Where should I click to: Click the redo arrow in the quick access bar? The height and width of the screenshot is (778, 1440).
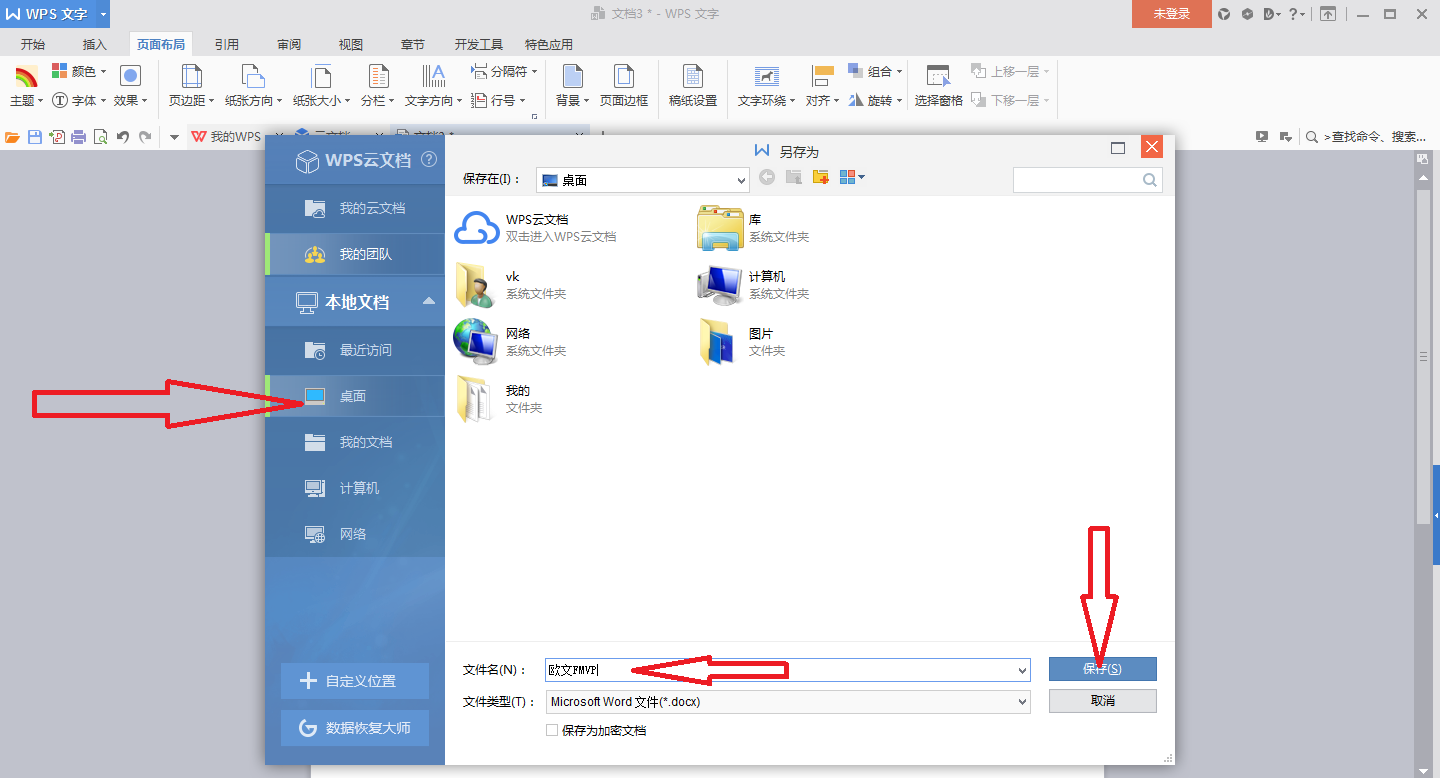(x=146, y=137)
